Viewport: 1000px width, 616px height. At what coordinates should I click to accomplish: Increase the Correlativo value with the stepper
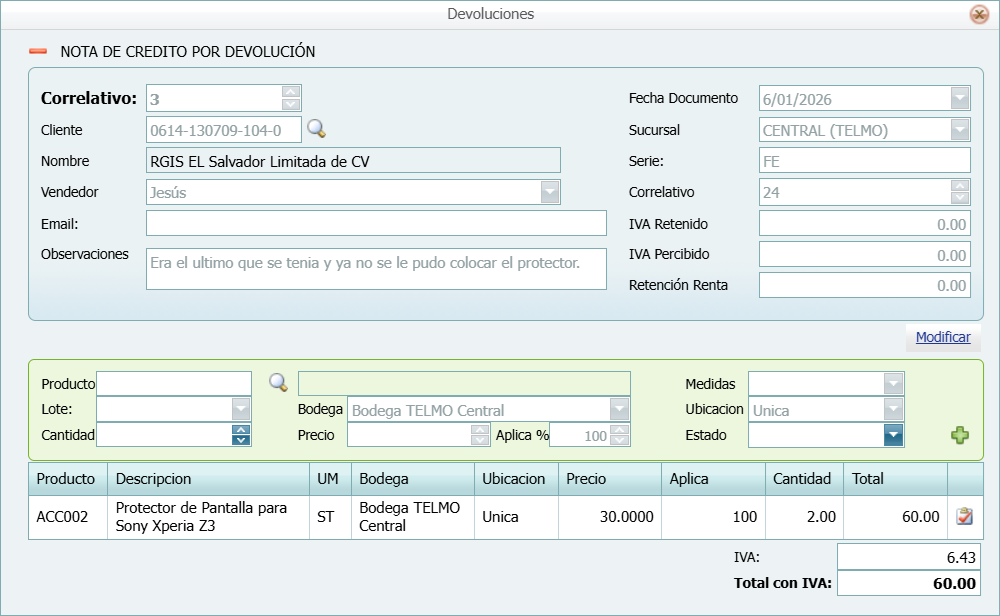point(289,91)
